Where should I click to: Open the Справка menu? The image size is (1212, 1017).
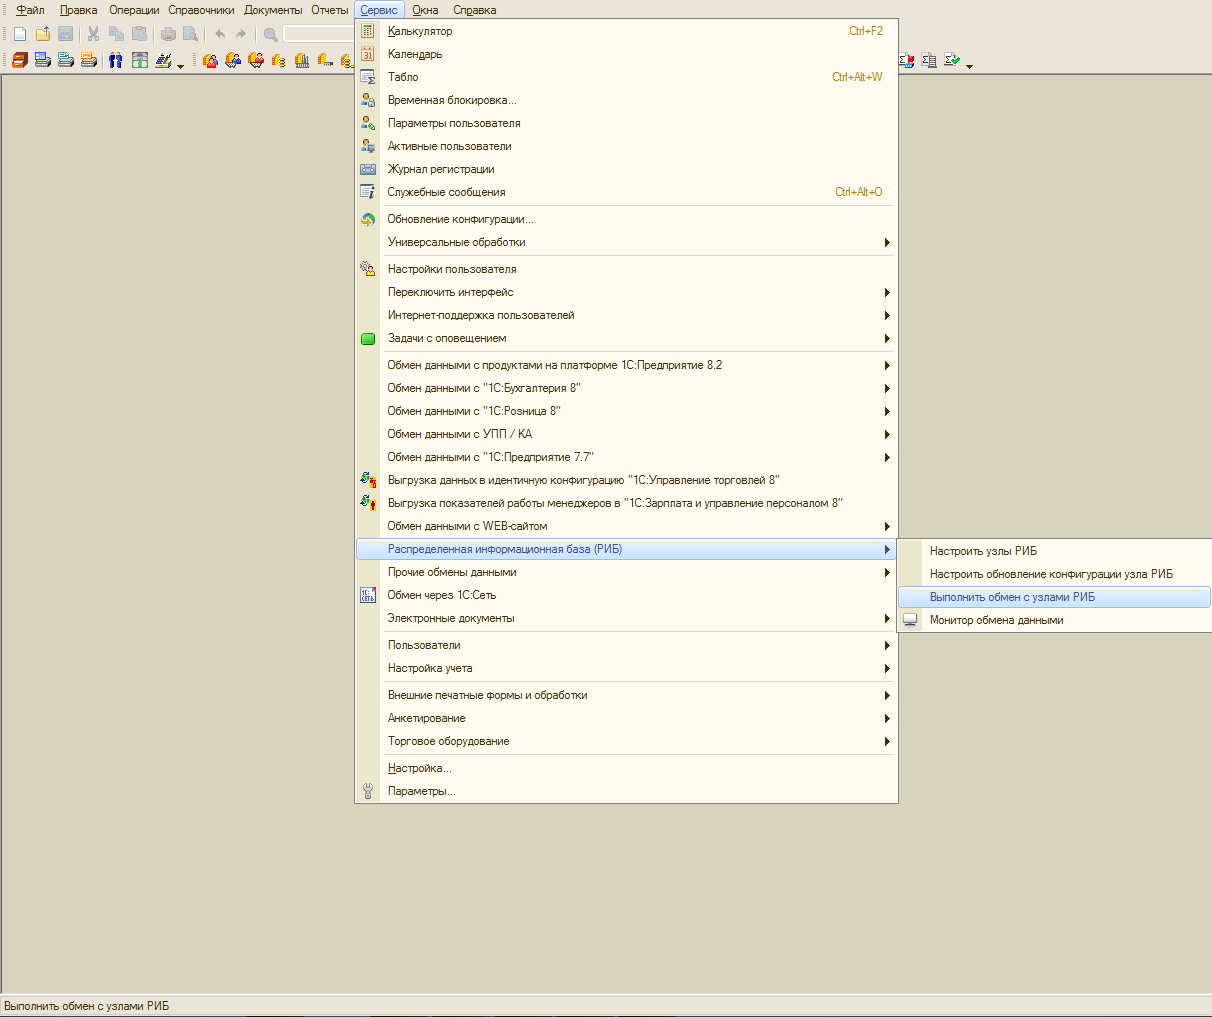(474, 10)
